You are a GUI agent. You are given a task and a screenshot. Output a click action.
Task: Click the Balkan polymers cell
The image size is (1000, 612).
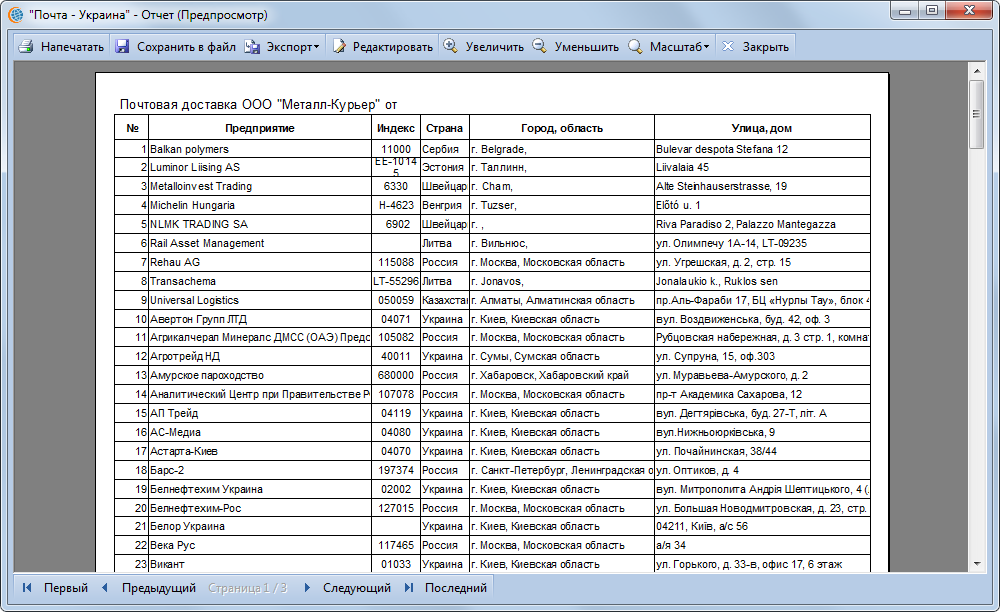pyautogui.click(x=260, y=149)
